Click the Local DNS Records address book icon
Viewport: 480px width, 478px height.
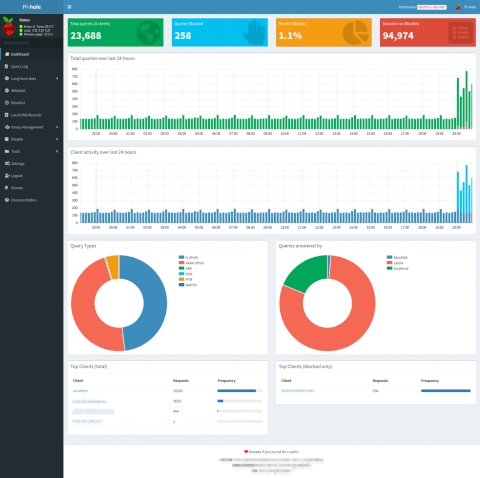[x=7, y=115]
